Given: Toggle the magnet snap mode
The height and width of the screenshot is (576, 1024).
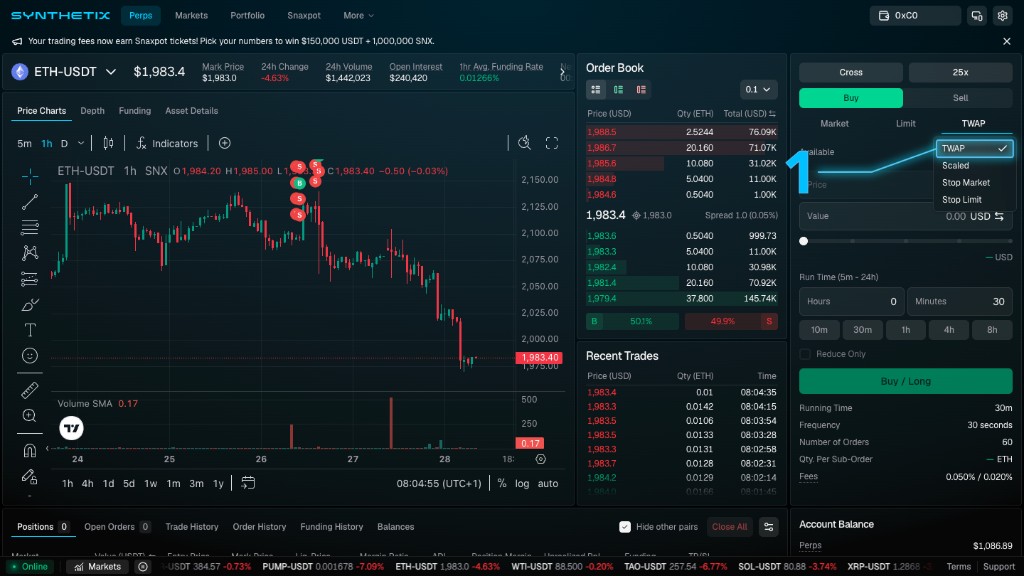Looking at the screenshot, I should point(29,451).
